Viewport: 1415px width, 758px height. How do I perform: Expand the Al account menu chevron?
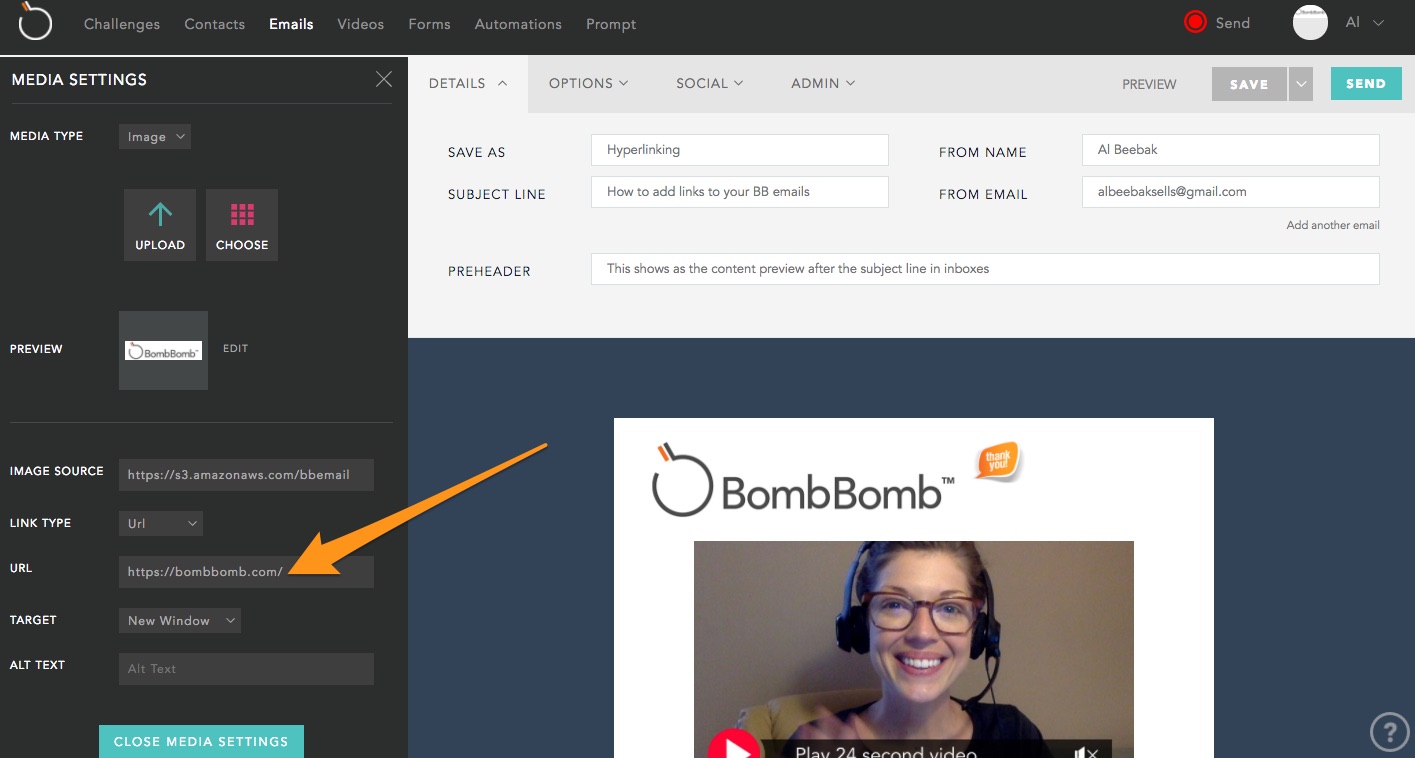click(x=1379, y=23)
